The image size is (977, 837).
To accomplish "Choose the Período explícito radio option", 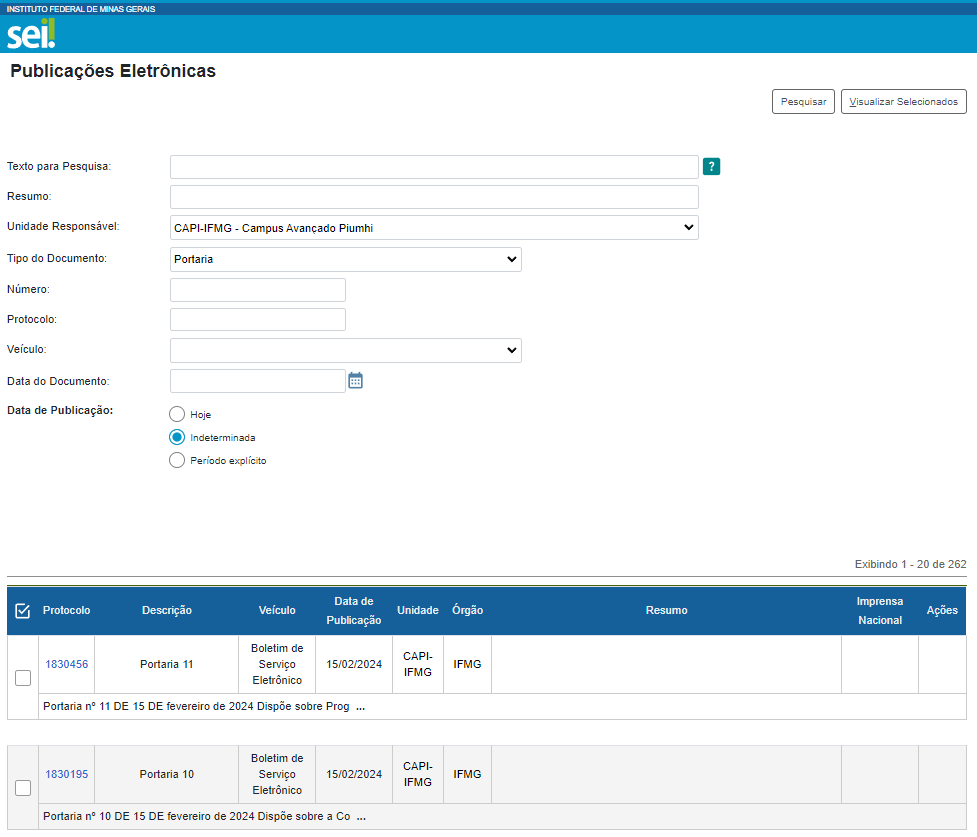I will (177, 461).
